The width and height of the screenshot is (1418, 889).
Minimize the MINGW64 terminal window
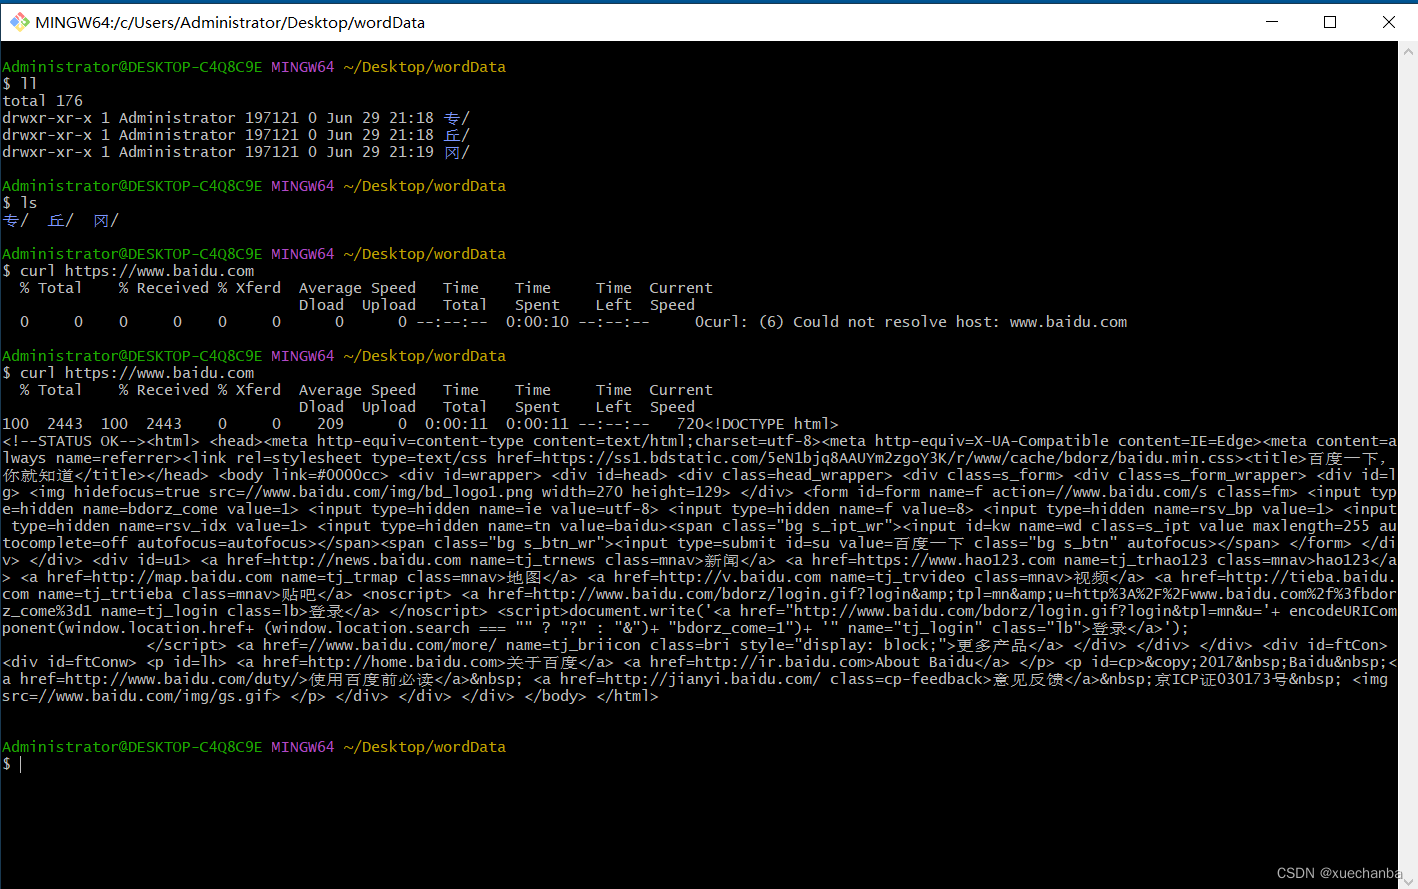(1272, 22)
